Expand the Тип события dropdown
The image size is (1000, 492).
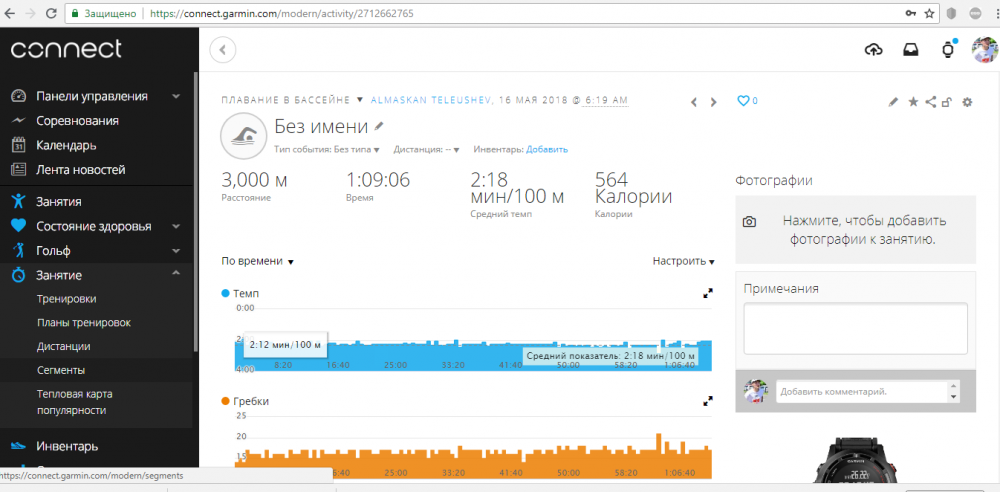coord(327,149)
